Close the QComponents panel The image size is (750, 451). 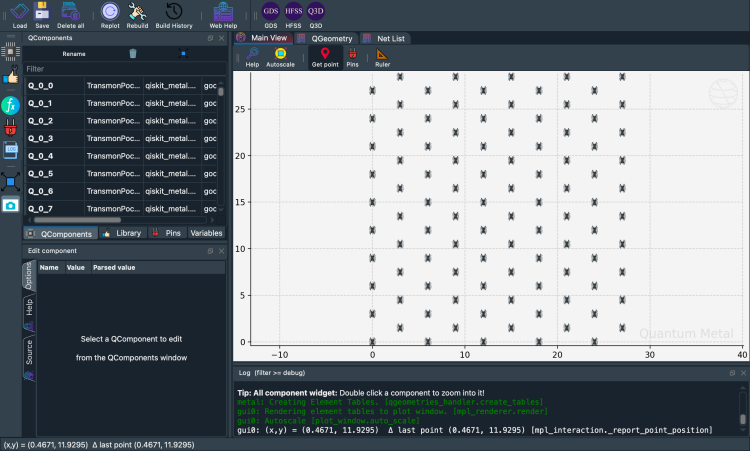(x=221, y=38)
